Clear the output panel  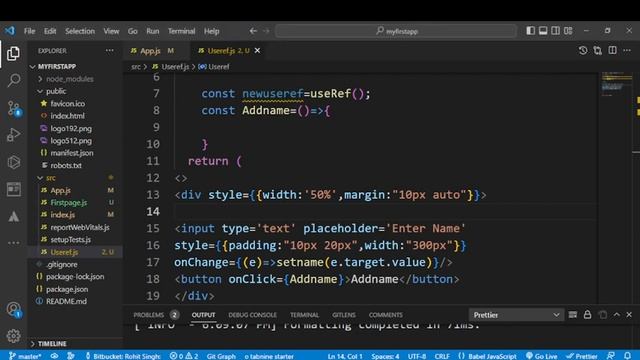573,315
